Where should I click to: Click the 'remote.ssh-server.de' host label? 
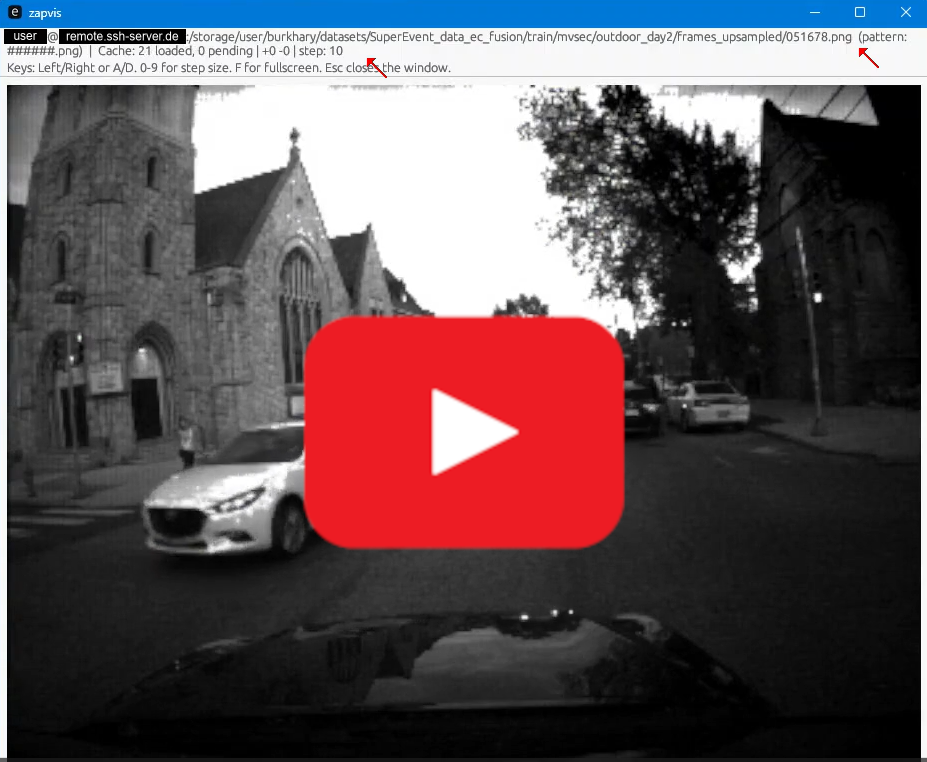(122, 37)
